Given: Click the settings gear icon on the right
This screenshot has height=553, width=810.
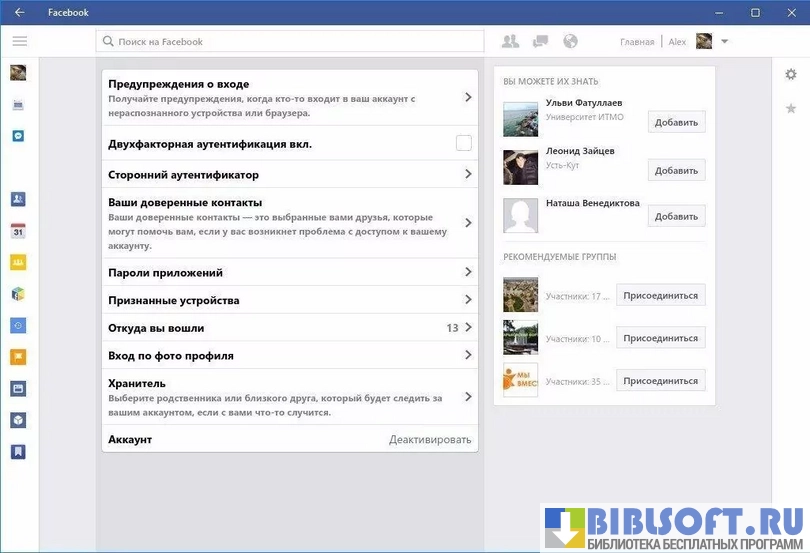Looking at the screenshot, I should [x=791, y=74].
